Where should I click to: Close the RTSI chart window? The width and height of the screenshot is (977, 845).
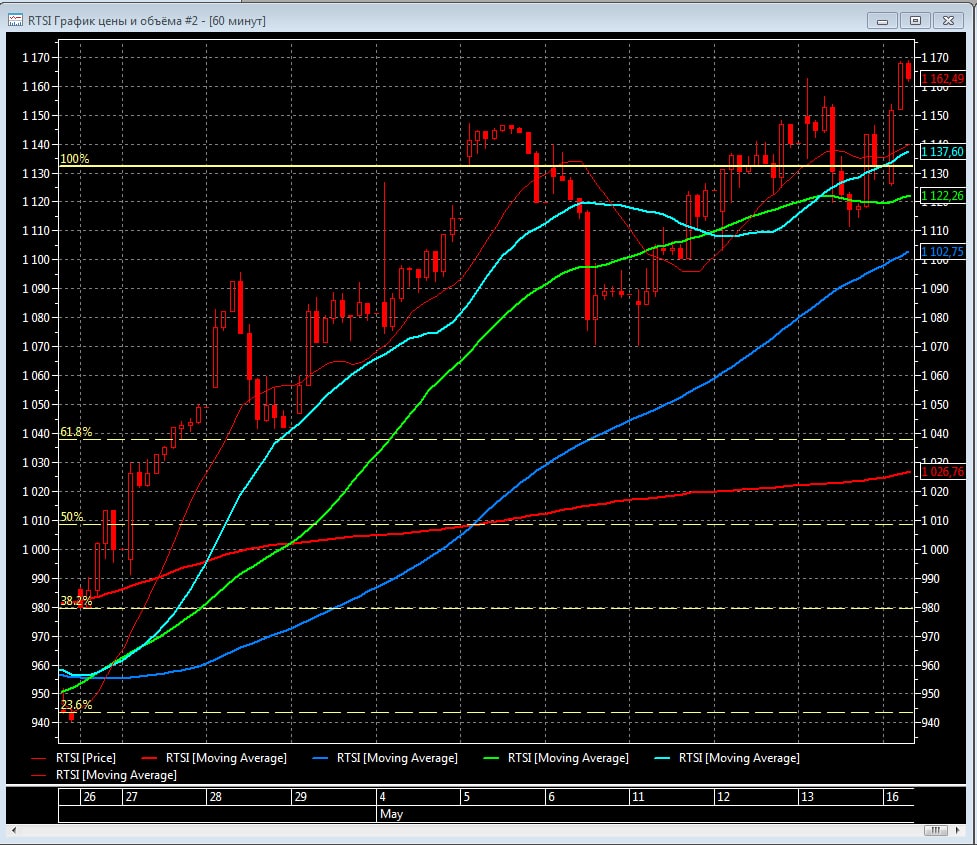(946, 20)
